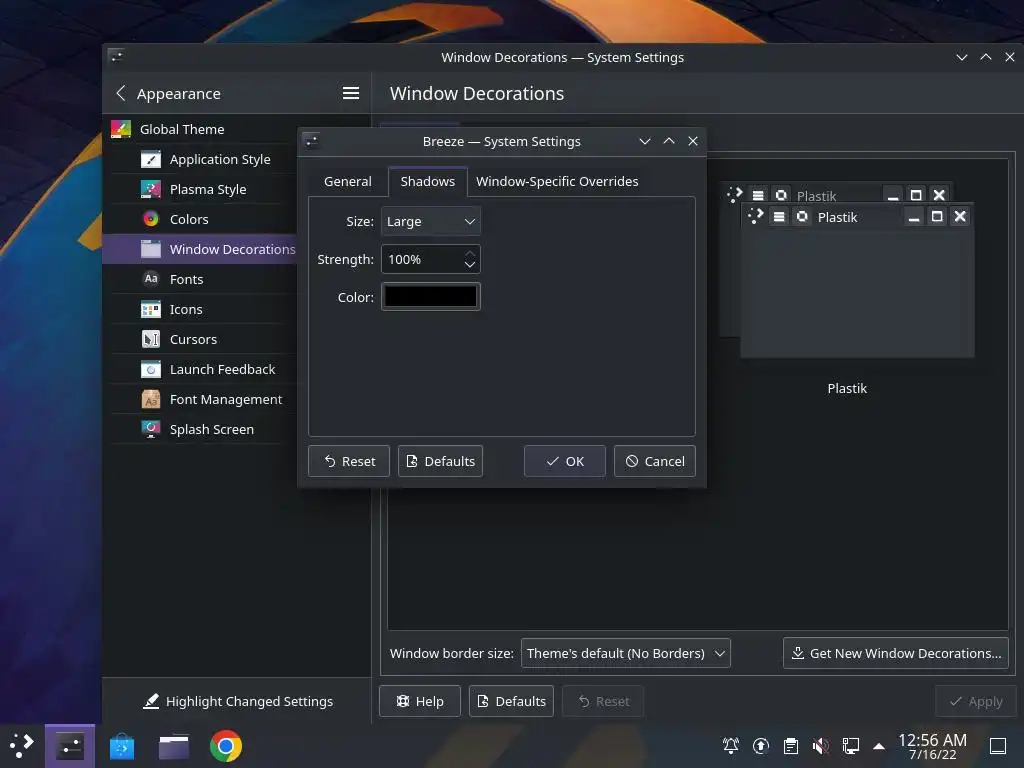Increase Strength with the up arrow
Image resolution: width=1024 pixels, height=768 pixels.
470,253
